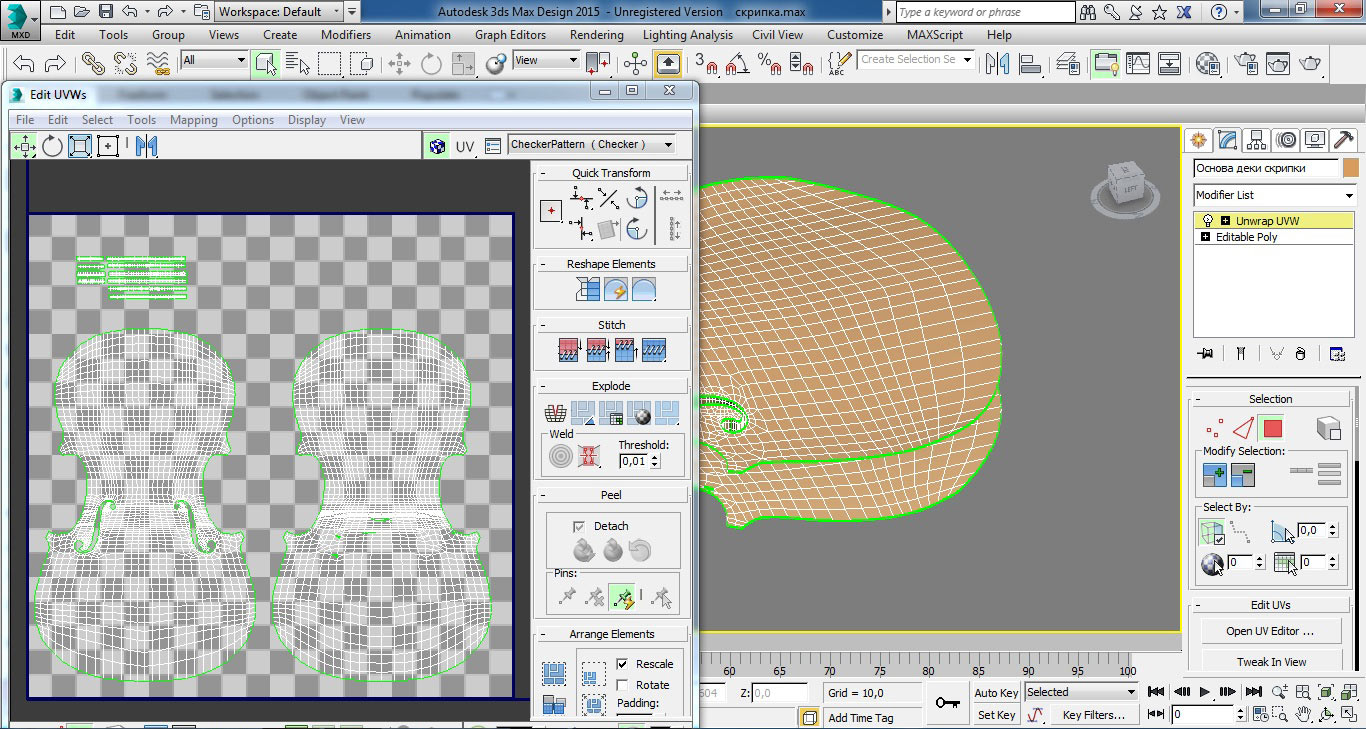
Task: Open the CheckerPattern texture dropdown
Action: coord(592,145)
